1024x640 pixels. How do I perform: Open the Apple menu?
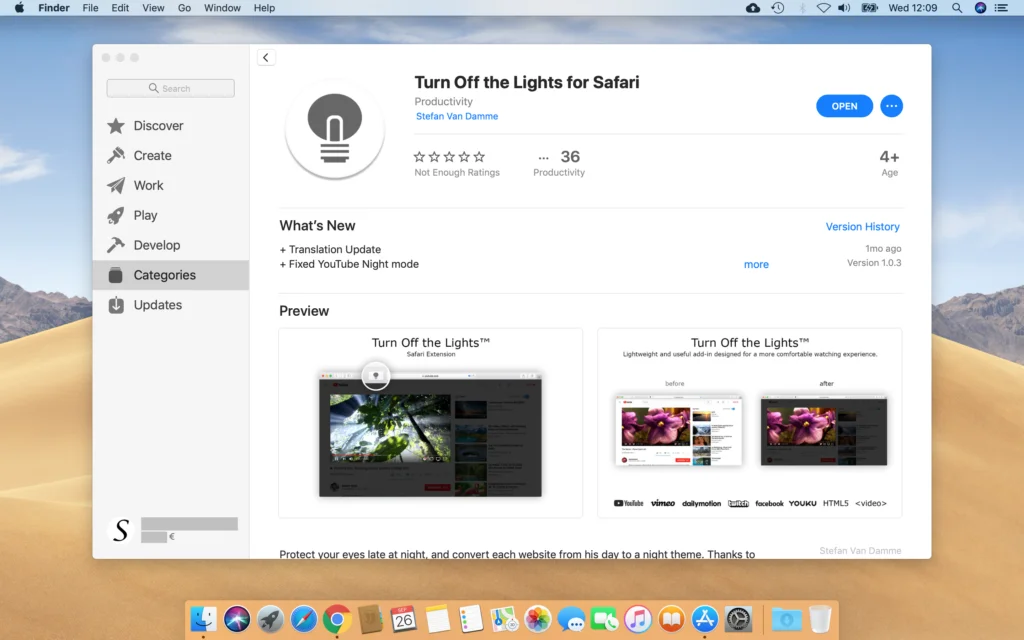[19, 8]
